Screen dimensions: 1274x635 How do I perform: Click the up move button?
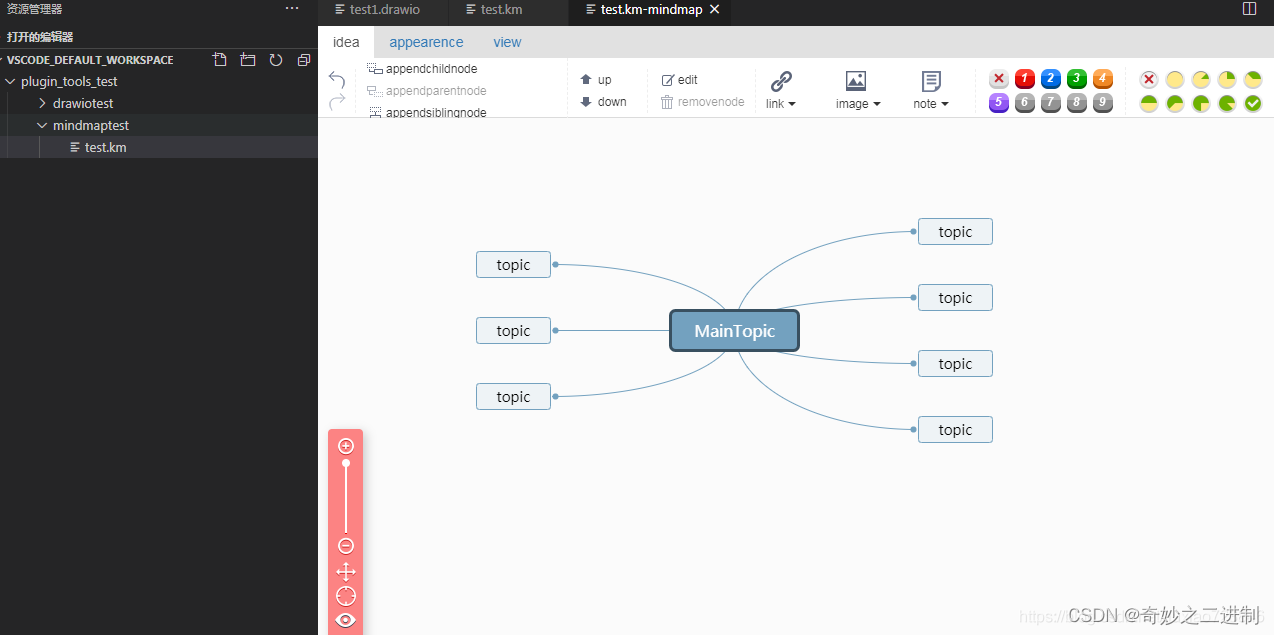(x=603, y=77)
